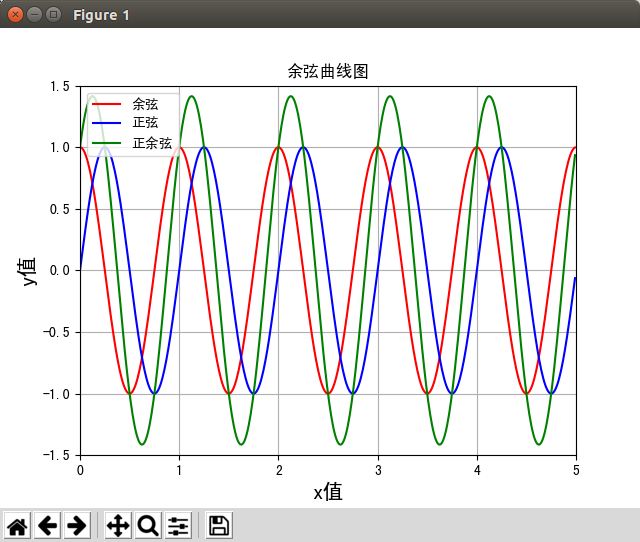The image size is (640, 542).
Task: Save the figure with the floppy disk icon
Action: [x=219, y=526]
